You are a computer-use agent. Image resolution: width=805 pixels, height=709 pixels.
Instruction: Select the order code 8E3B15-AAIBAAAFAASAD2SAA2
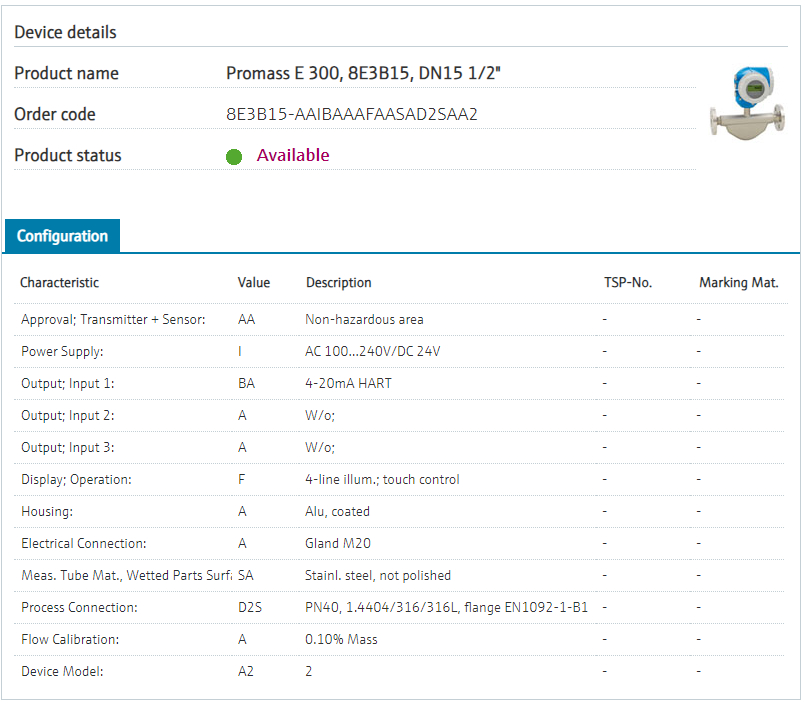click(352, 114)
